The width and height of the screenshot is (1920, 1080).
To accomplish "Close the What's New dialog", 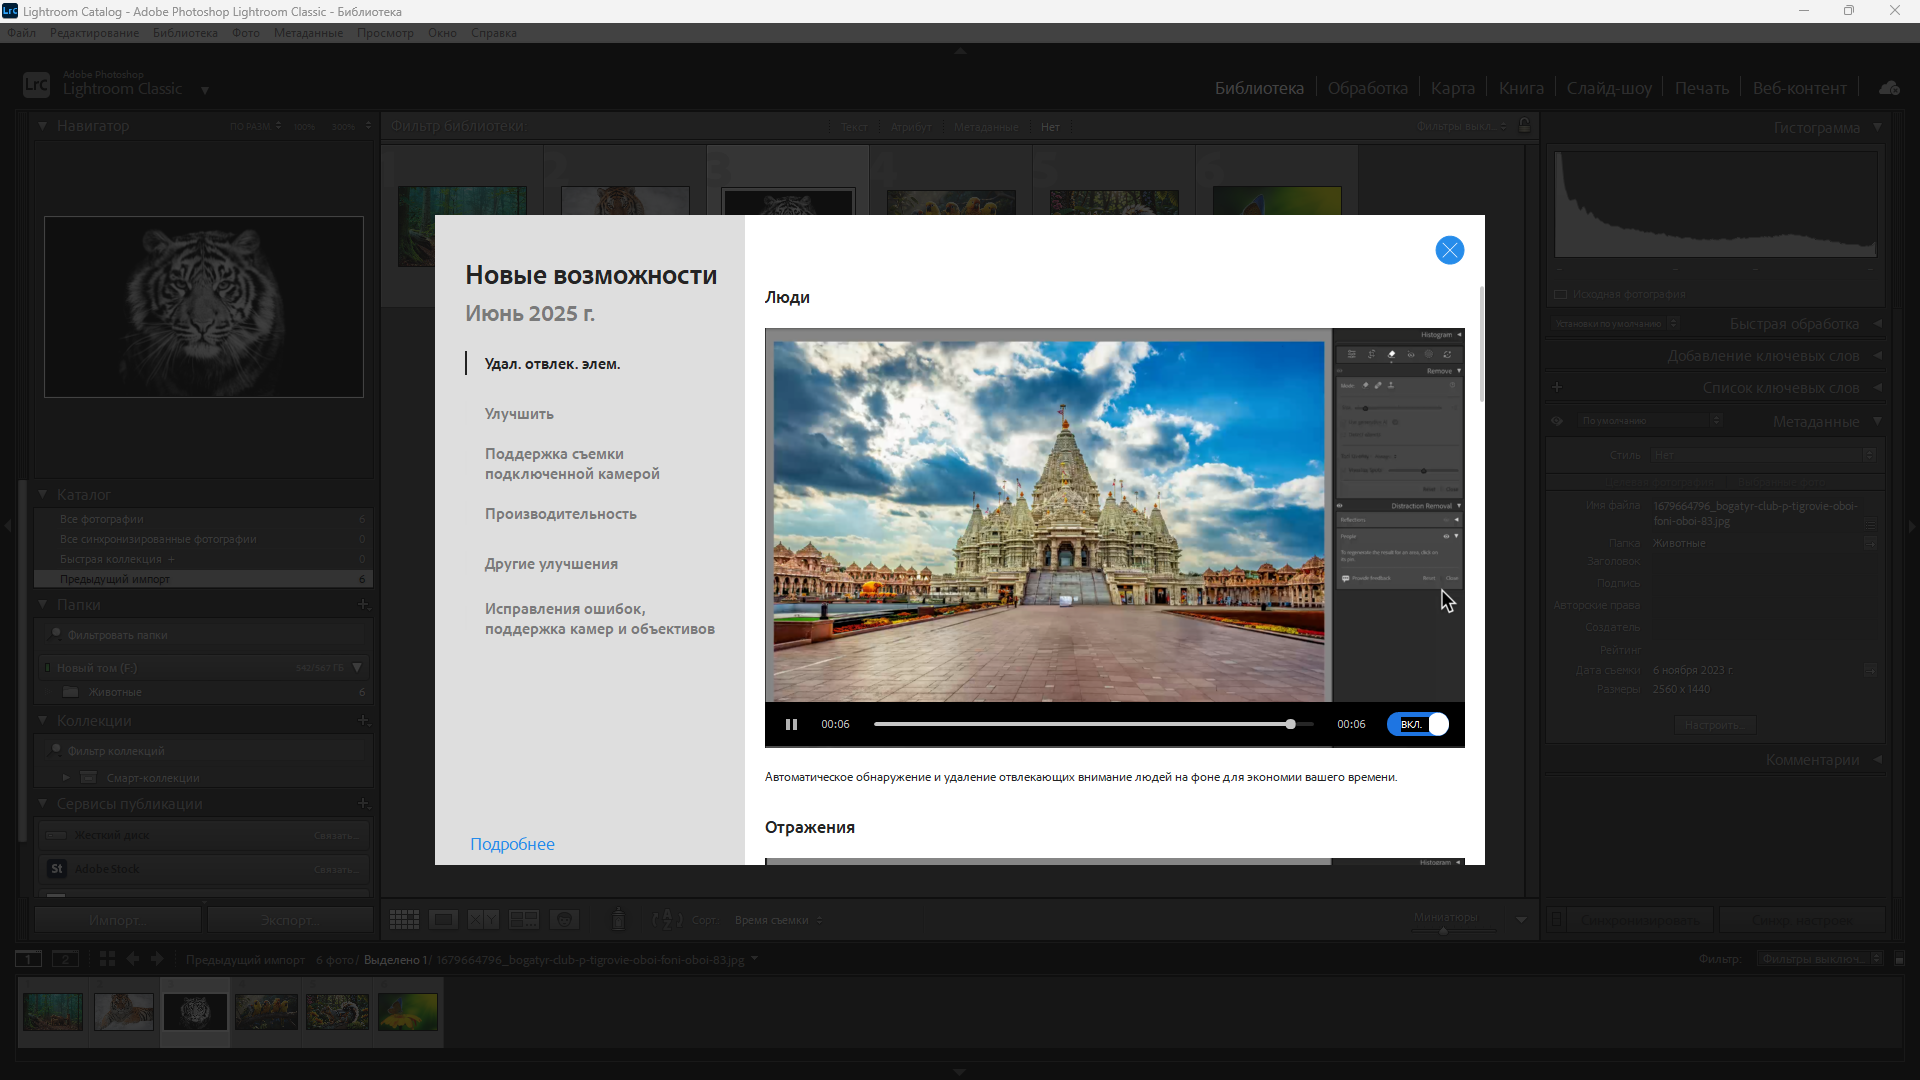I will (x=1449, y=250).
